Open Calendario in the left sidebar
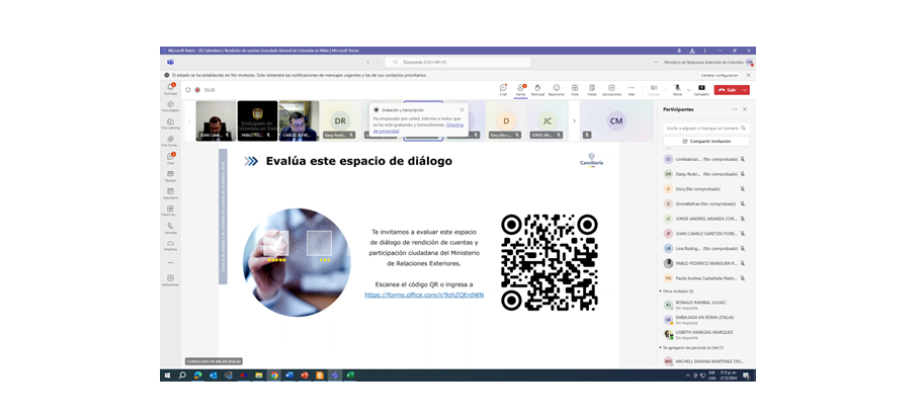The height and width of the screenshot is (420, 920). click(170, 193)
